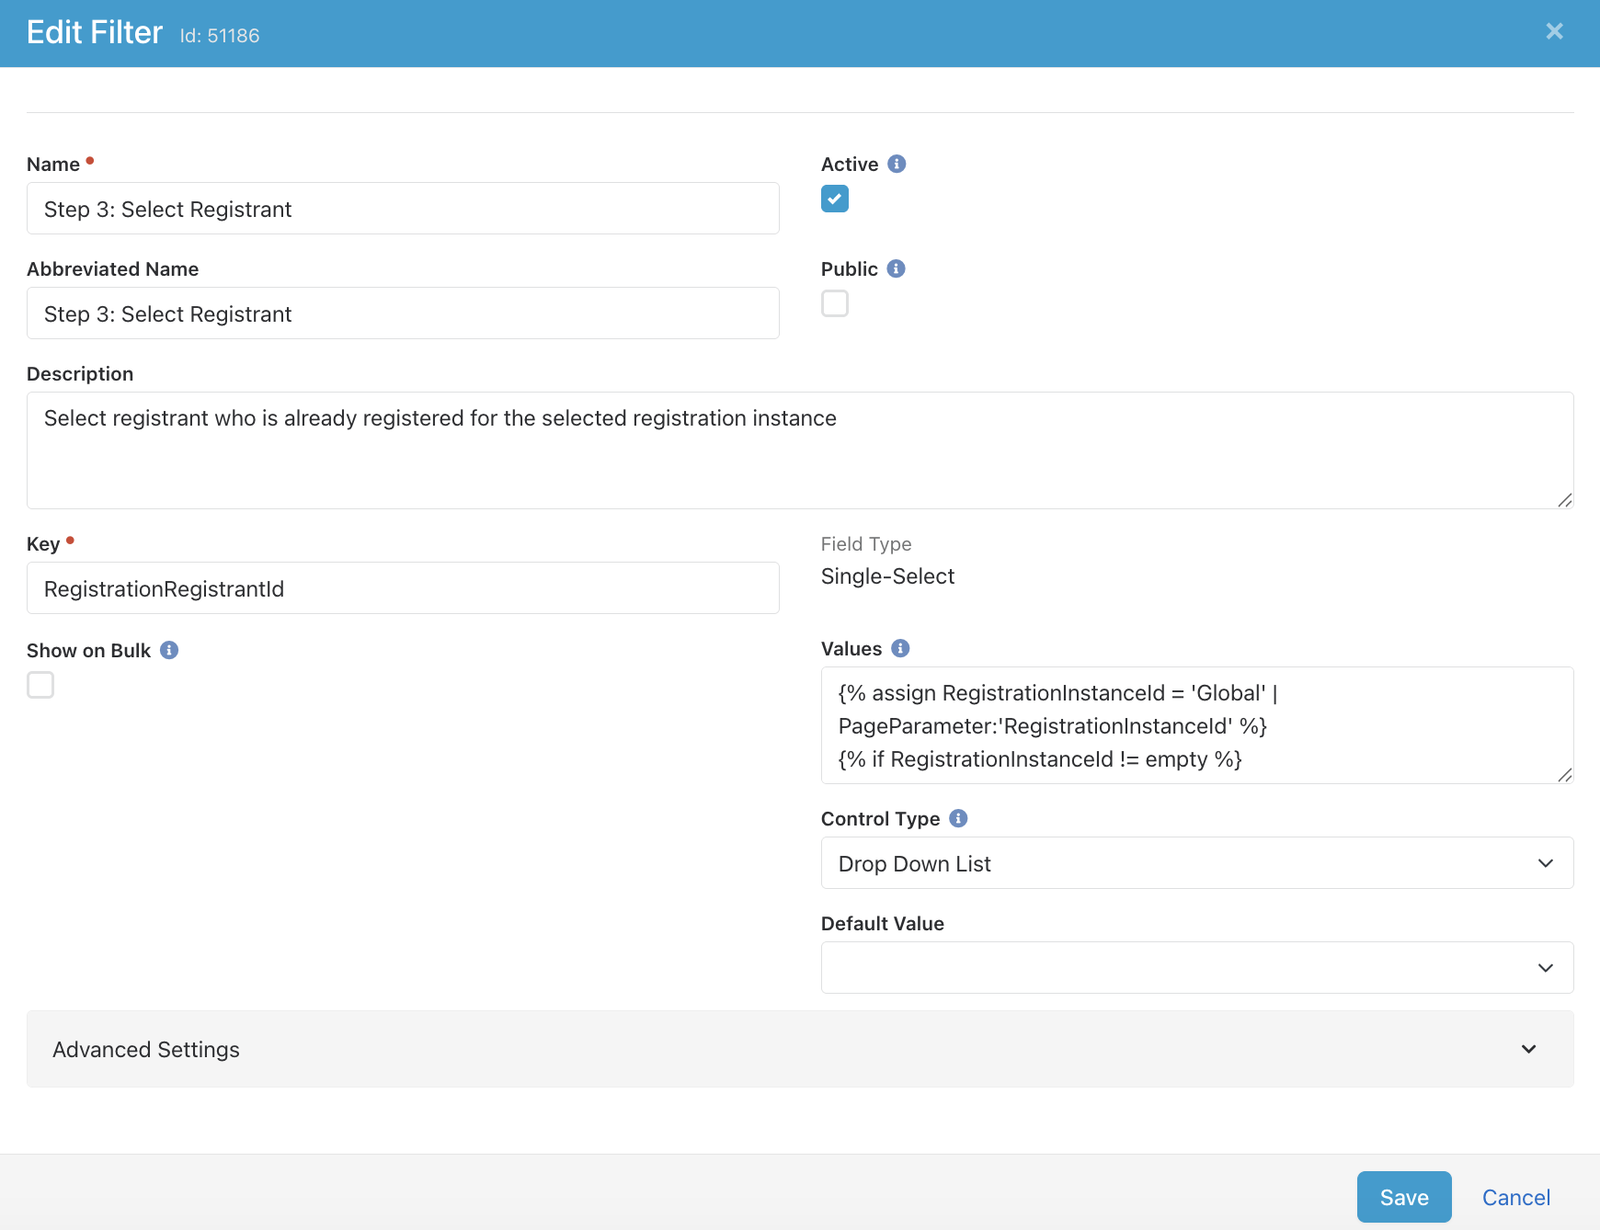Image resolution: width=1600 pixels, height=1230 pixels.
Task: Tick the Show on Bulk checkbox
Action: 41,685
